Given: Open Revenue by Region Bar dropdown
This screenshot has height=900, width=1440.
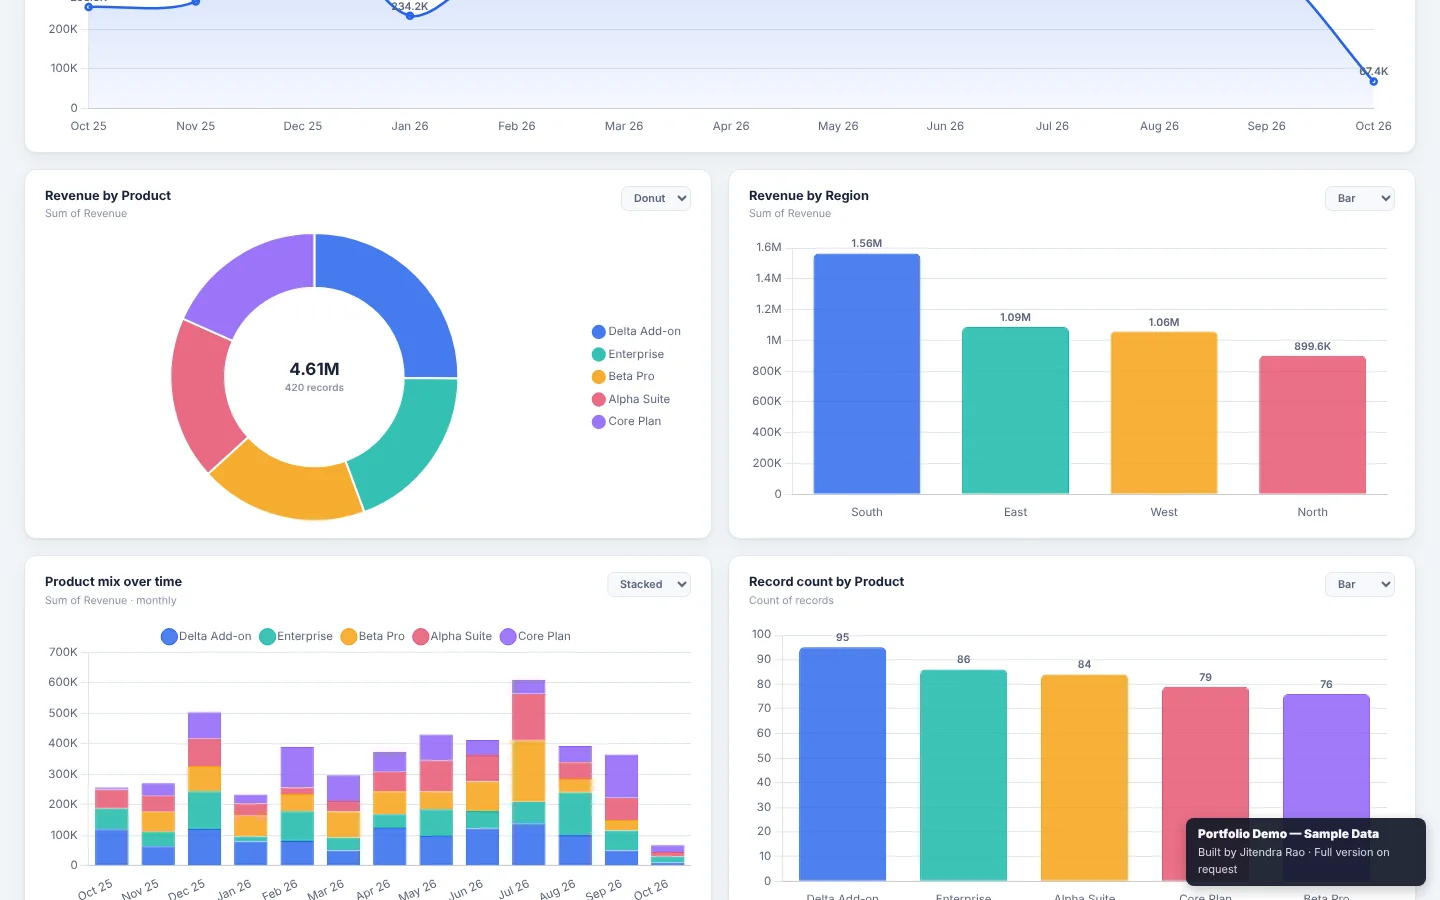Looking at the screenshot, I should [1359, 198].
